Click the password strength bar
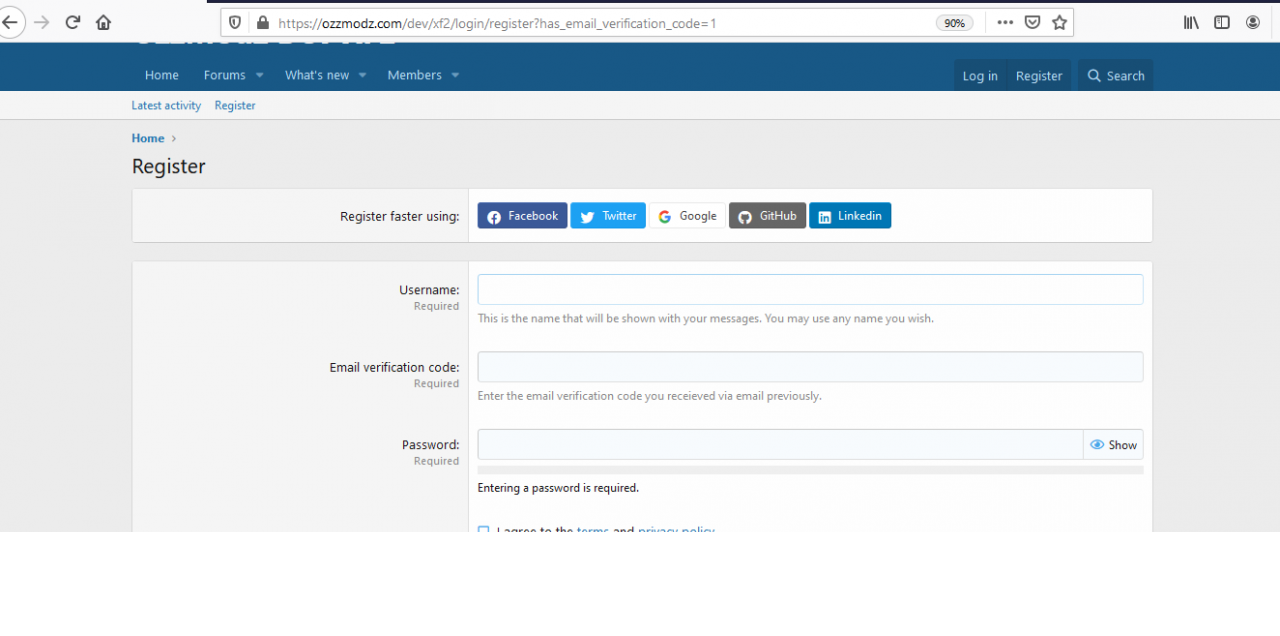Viewport: 1280px width, 636px height. point(810,468)
